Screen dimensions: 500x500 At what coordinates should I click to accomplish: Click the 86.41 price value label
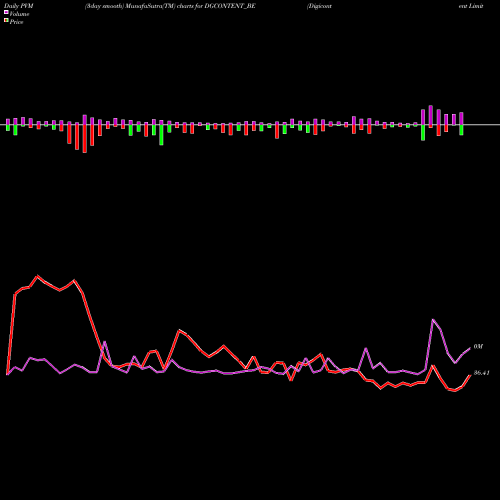click(481, 373)
